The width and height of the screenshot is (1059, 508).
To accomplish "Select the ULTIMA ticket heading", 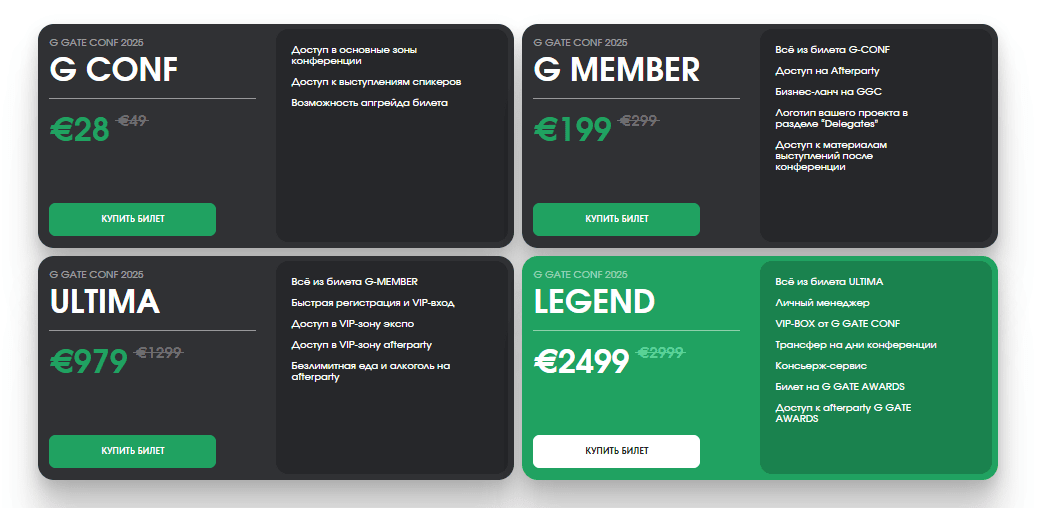I will click(105, 302).
